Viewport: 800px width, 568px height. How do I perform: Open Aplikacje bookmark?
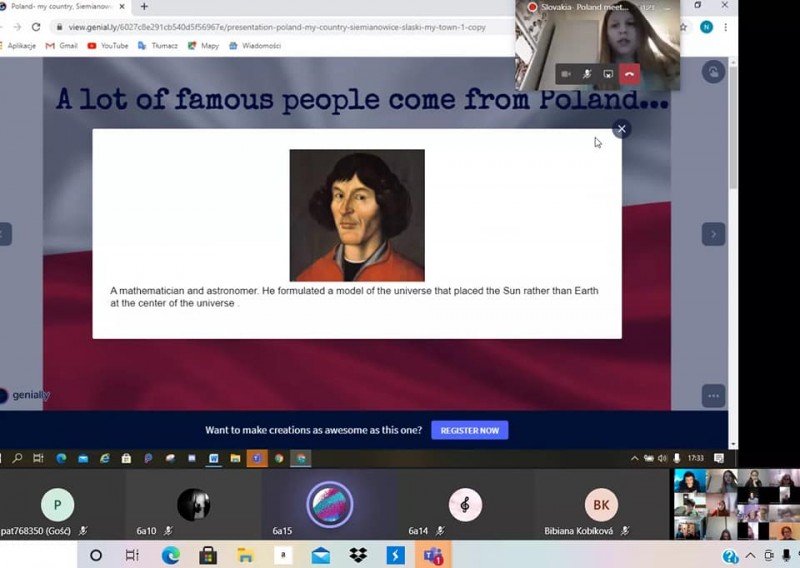tap(18, 45)
